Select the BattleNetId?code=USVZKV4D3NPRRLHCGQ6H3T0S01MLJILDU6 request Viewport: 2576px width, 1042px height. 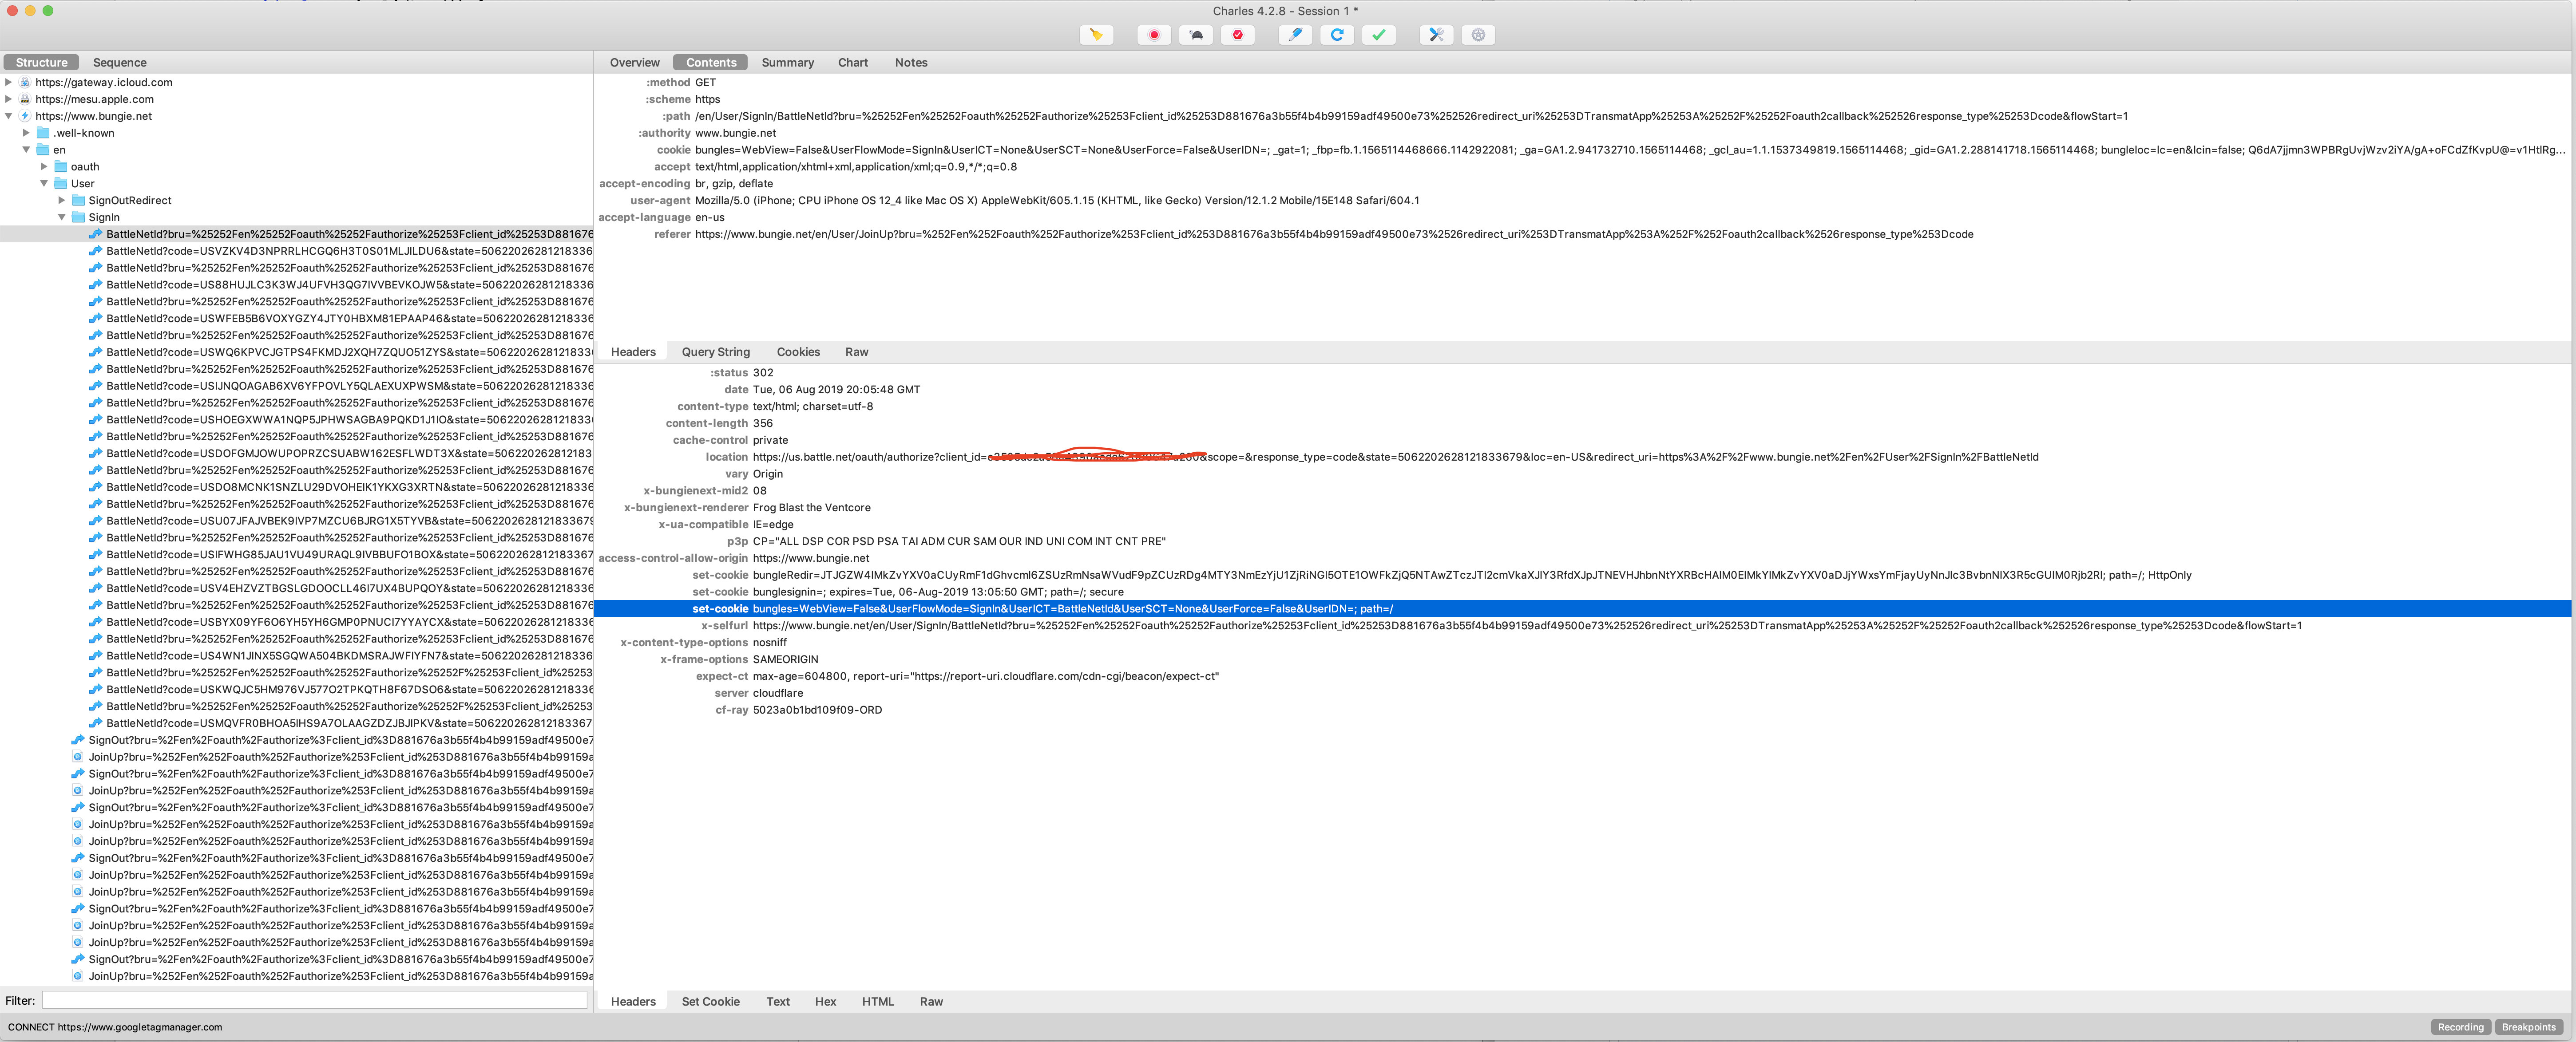[x=297, y=251]
